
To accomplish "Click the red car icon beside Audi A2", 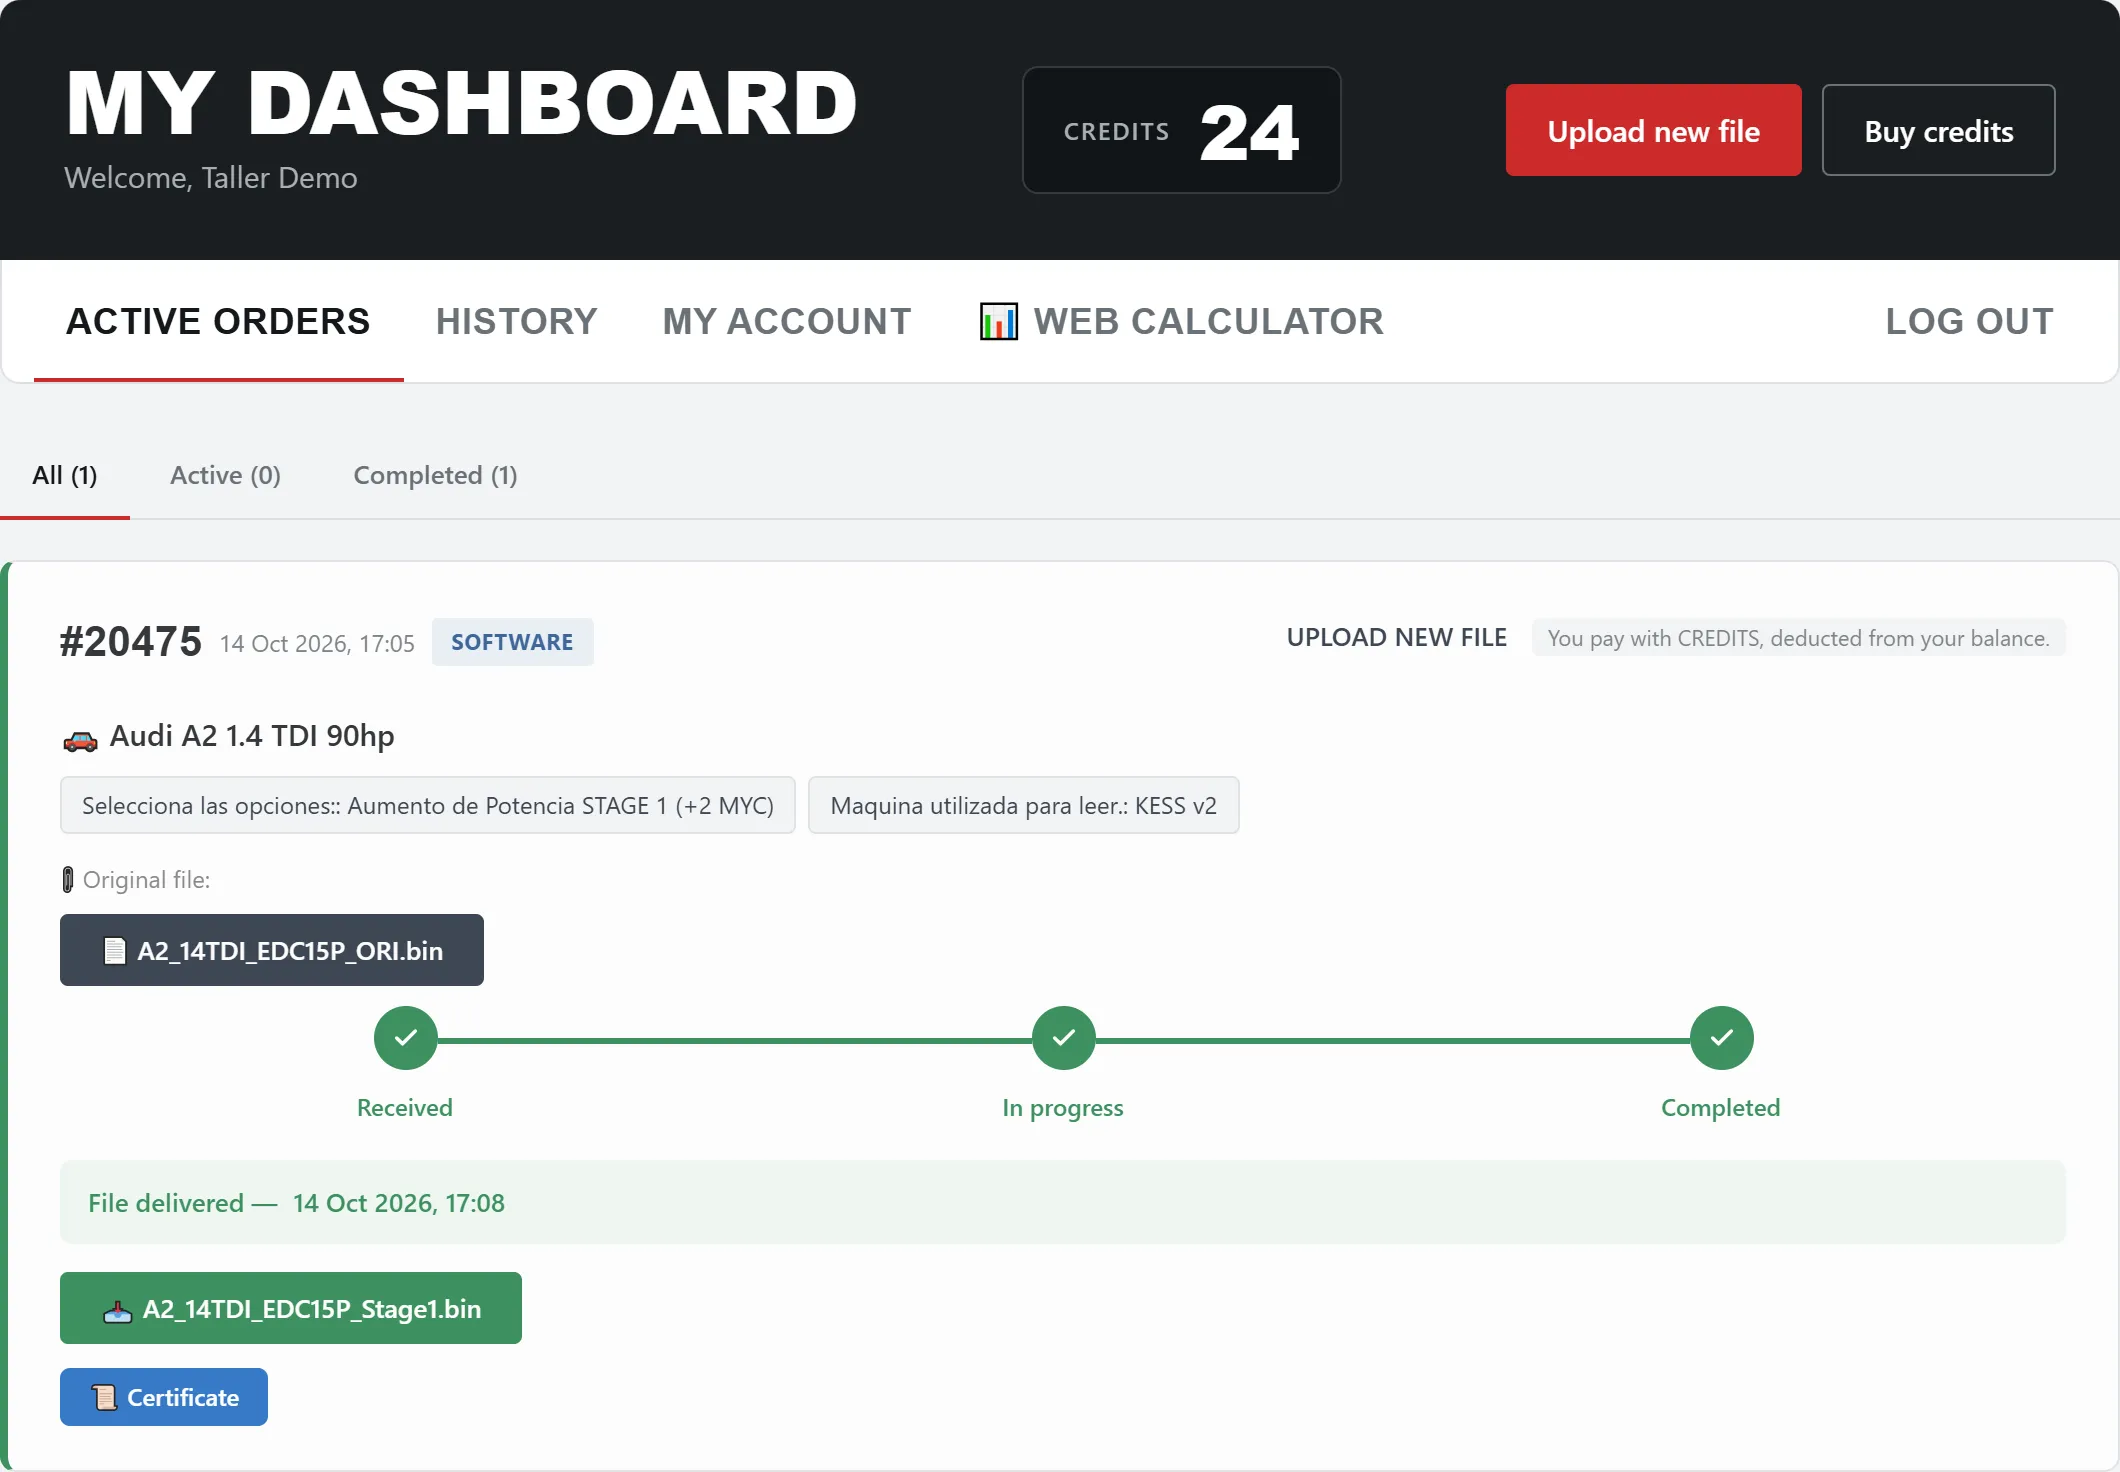I will coord(80,740).
